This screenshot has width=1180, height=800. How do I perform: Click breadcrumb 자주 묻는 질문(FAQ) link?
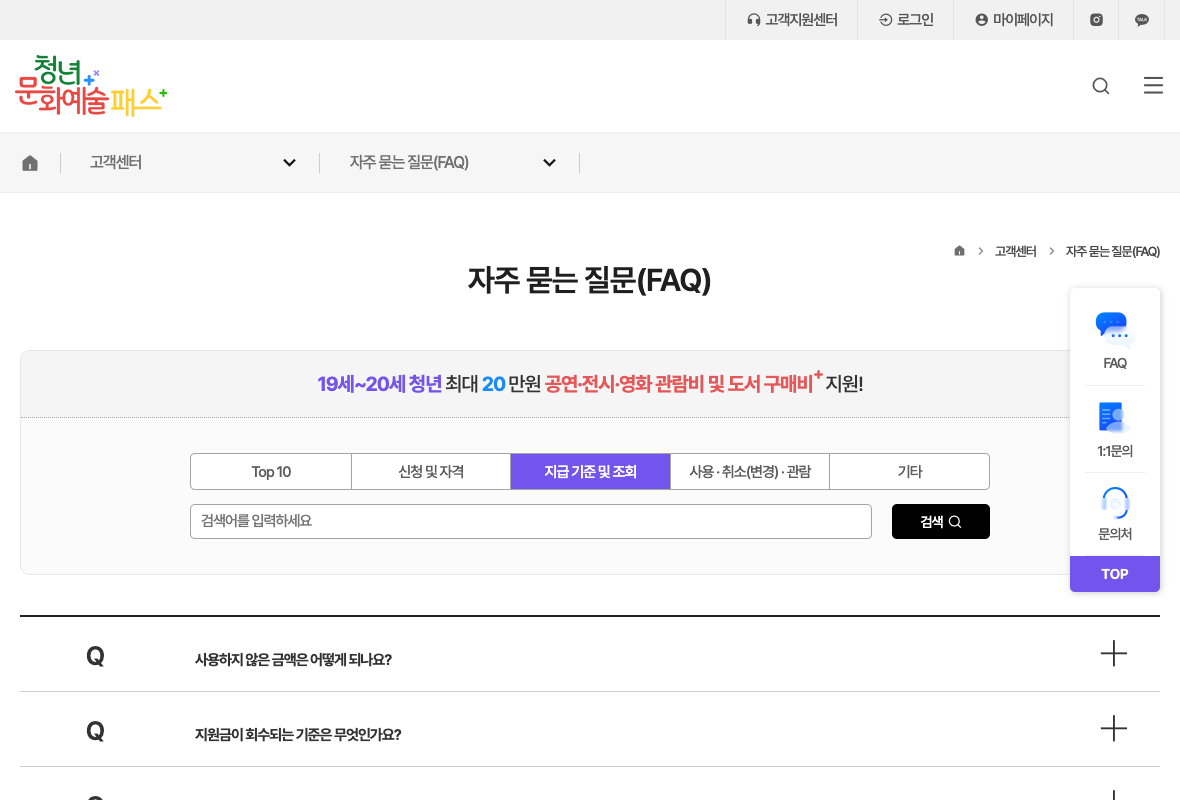(1112, 251)
